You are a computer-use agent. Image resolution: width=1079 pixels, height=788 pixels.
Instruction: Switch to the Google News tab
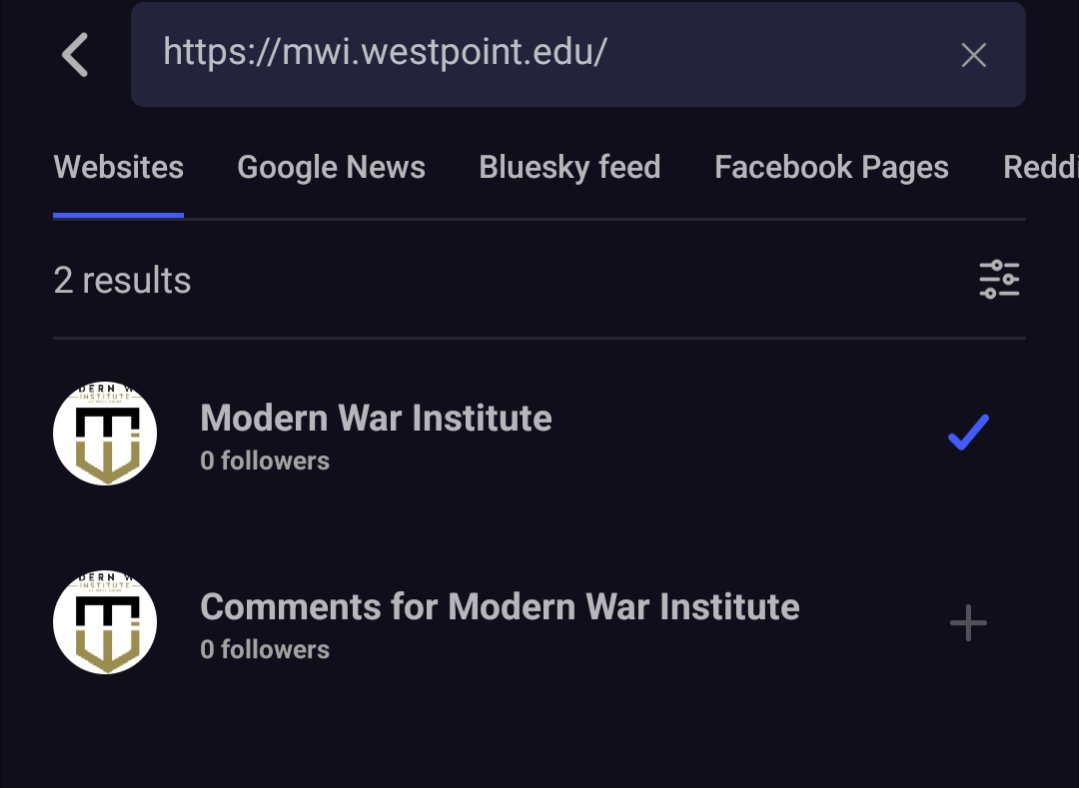pyautogui.click(x=331, y=167)
